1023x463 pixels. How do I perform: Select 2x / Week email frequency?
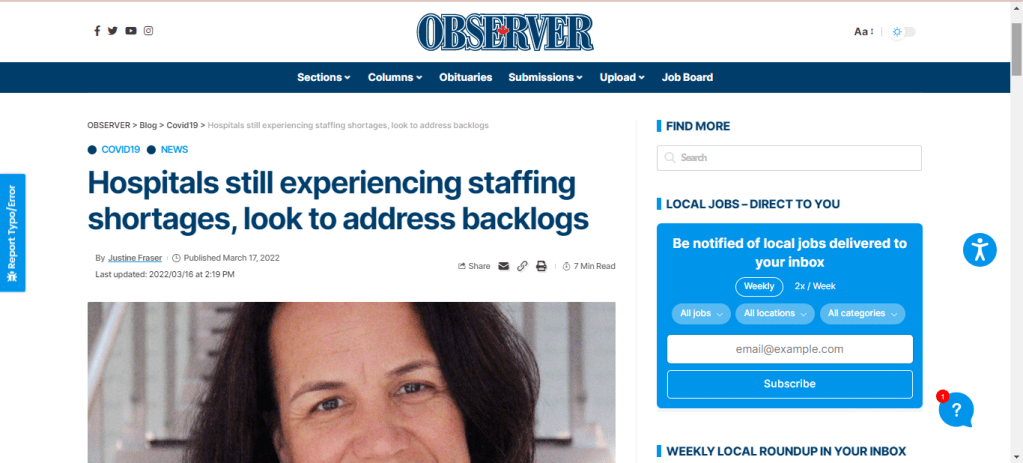point(815,286)
